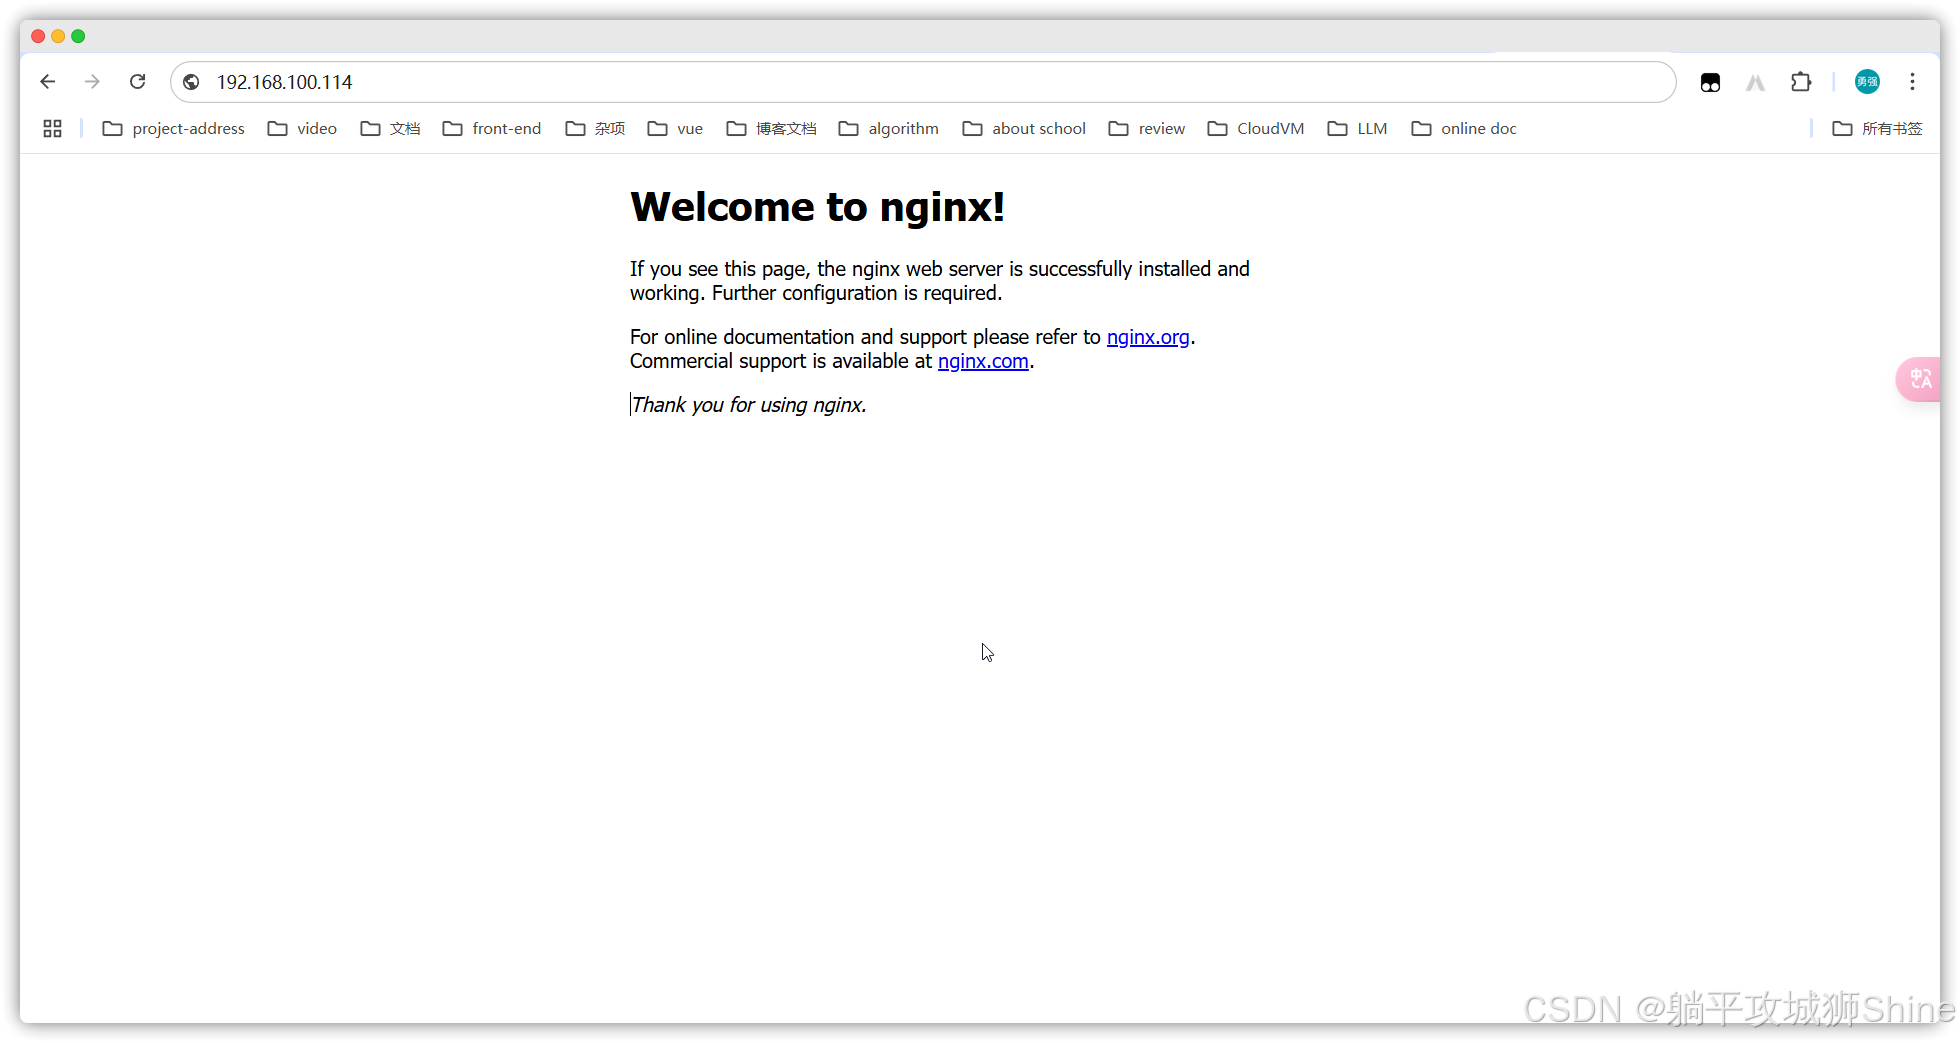Open the LLM bookmark folder
Screen dimensions: 1960x1043
tap(1357, 128)
